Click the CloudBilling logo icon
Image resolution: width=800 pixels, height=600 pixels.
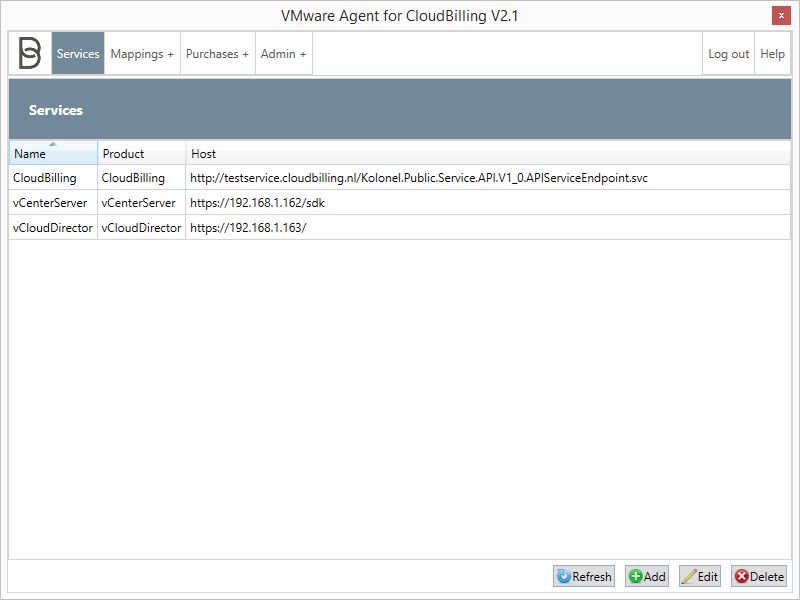[x=30, y=54]
